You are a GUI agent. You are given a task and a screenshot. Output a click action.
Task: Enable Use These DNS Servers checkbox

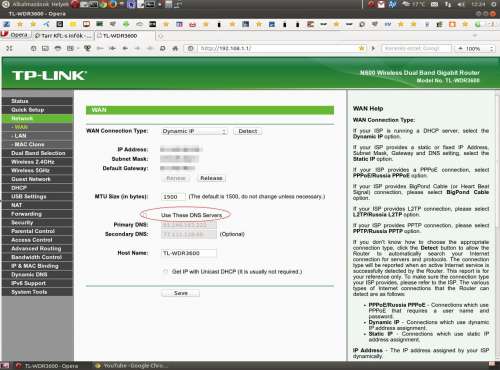tap(145, 215)
